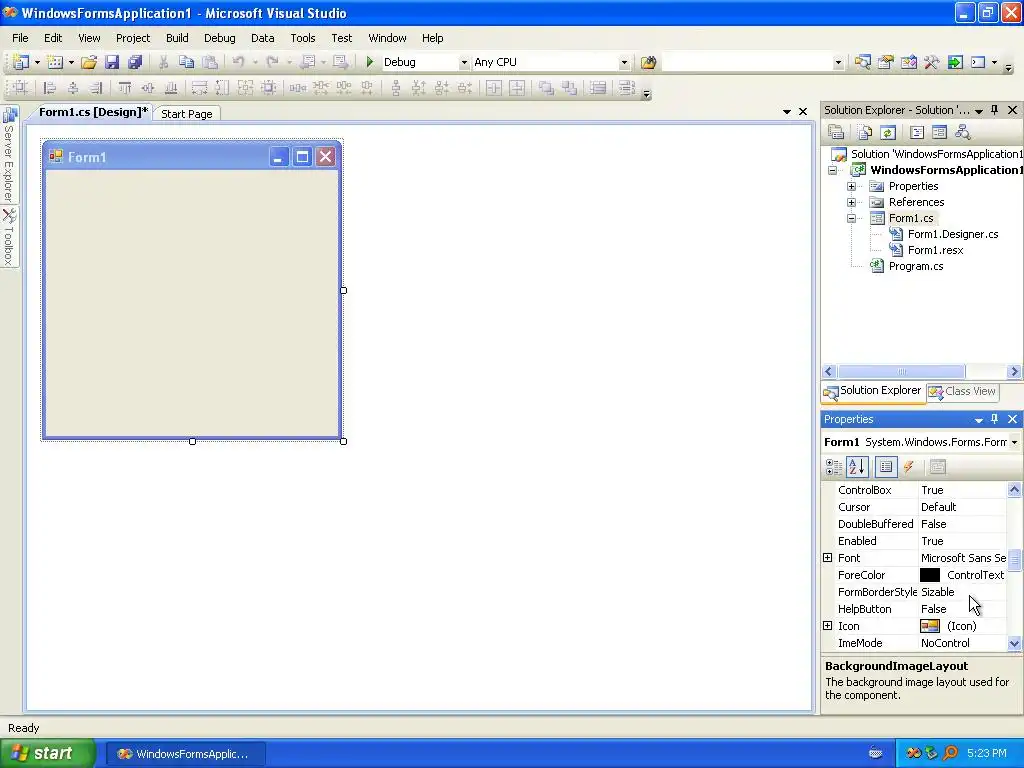The width and height of the screenshot is (1024, 768).
Task: Switch to the Class View tab
Action: point(963,391)
